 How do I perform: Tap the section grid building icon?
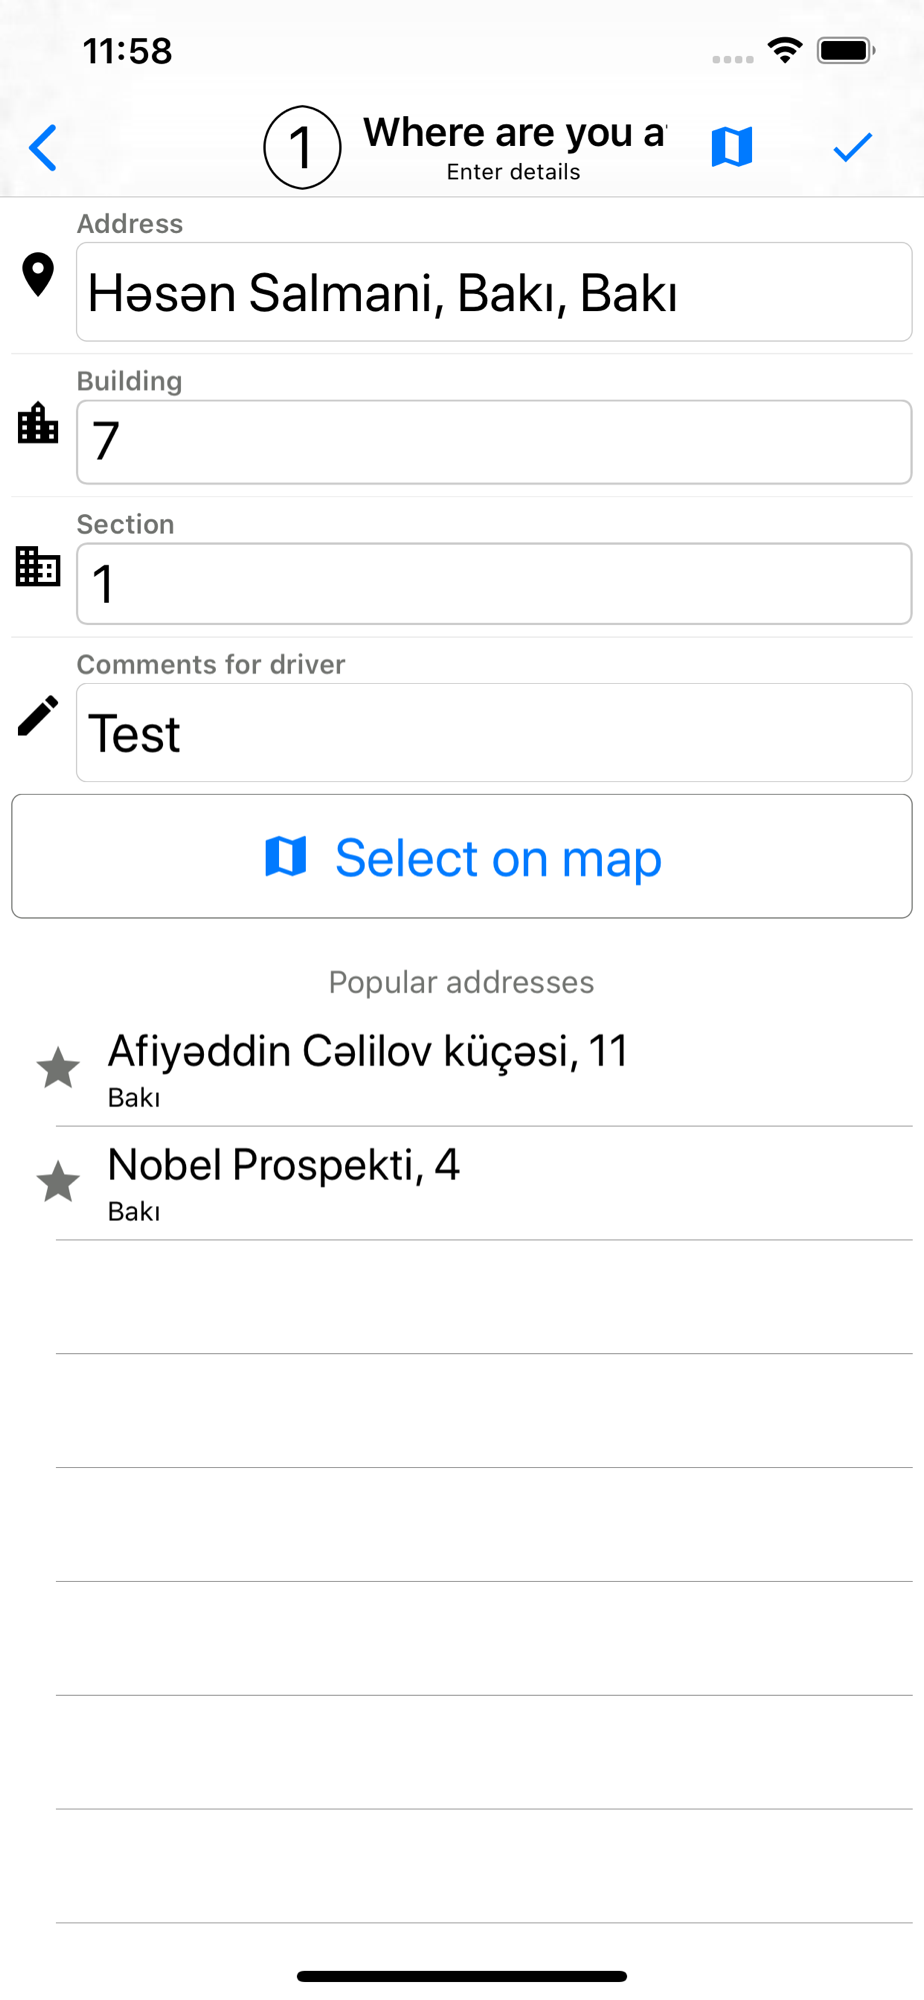(x=38, y=566)
